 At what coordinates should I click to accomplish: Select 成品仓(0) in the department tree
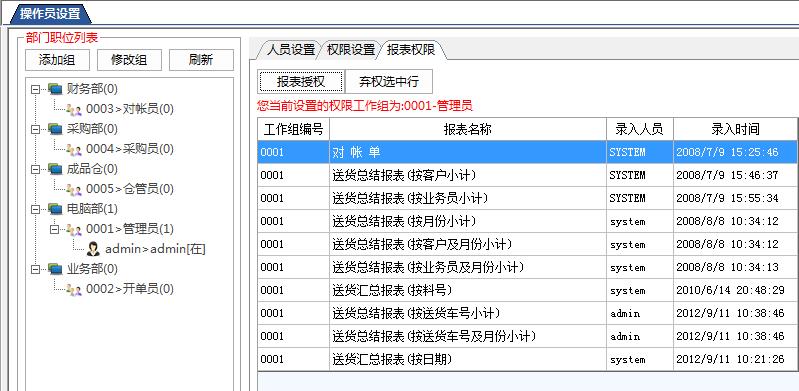(92, 169)
